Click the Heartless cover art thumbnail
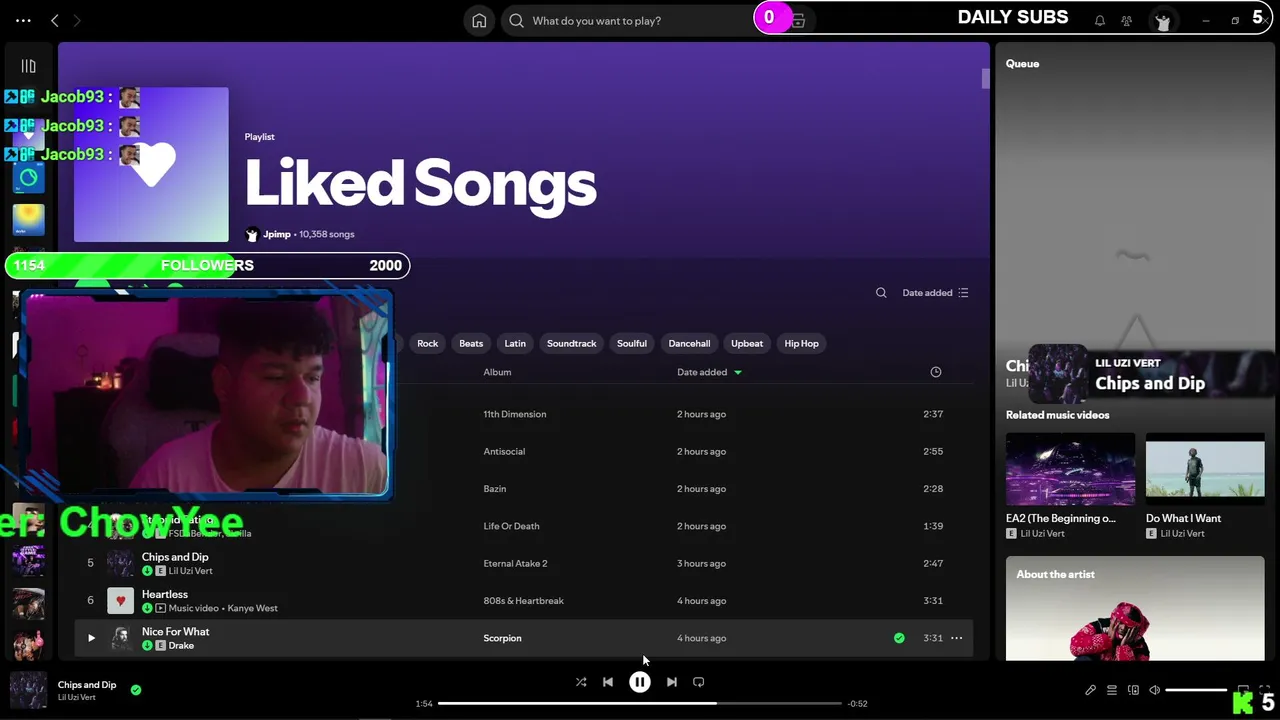Screen dimensions: 1280x720 click(x=120, y=601)
